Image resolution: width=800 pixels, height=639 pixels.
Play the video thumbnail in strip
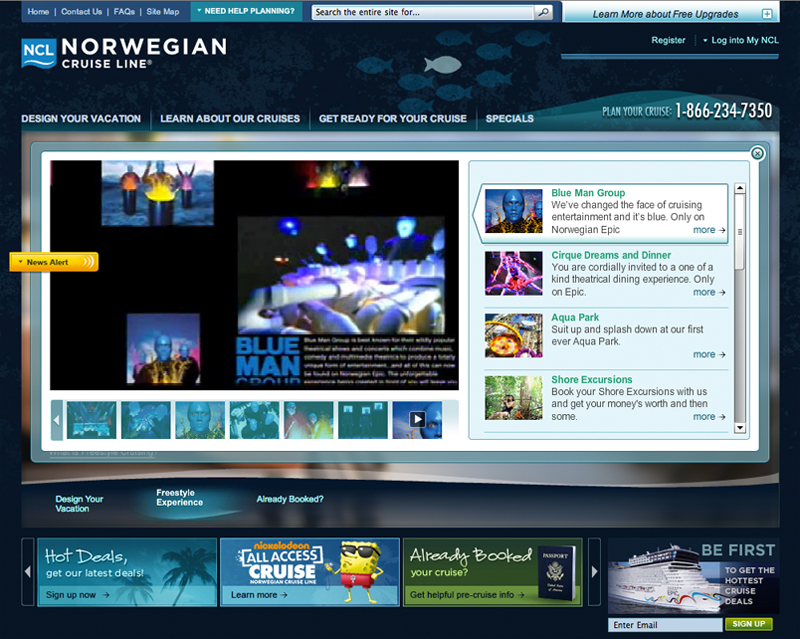coord(417,420)
